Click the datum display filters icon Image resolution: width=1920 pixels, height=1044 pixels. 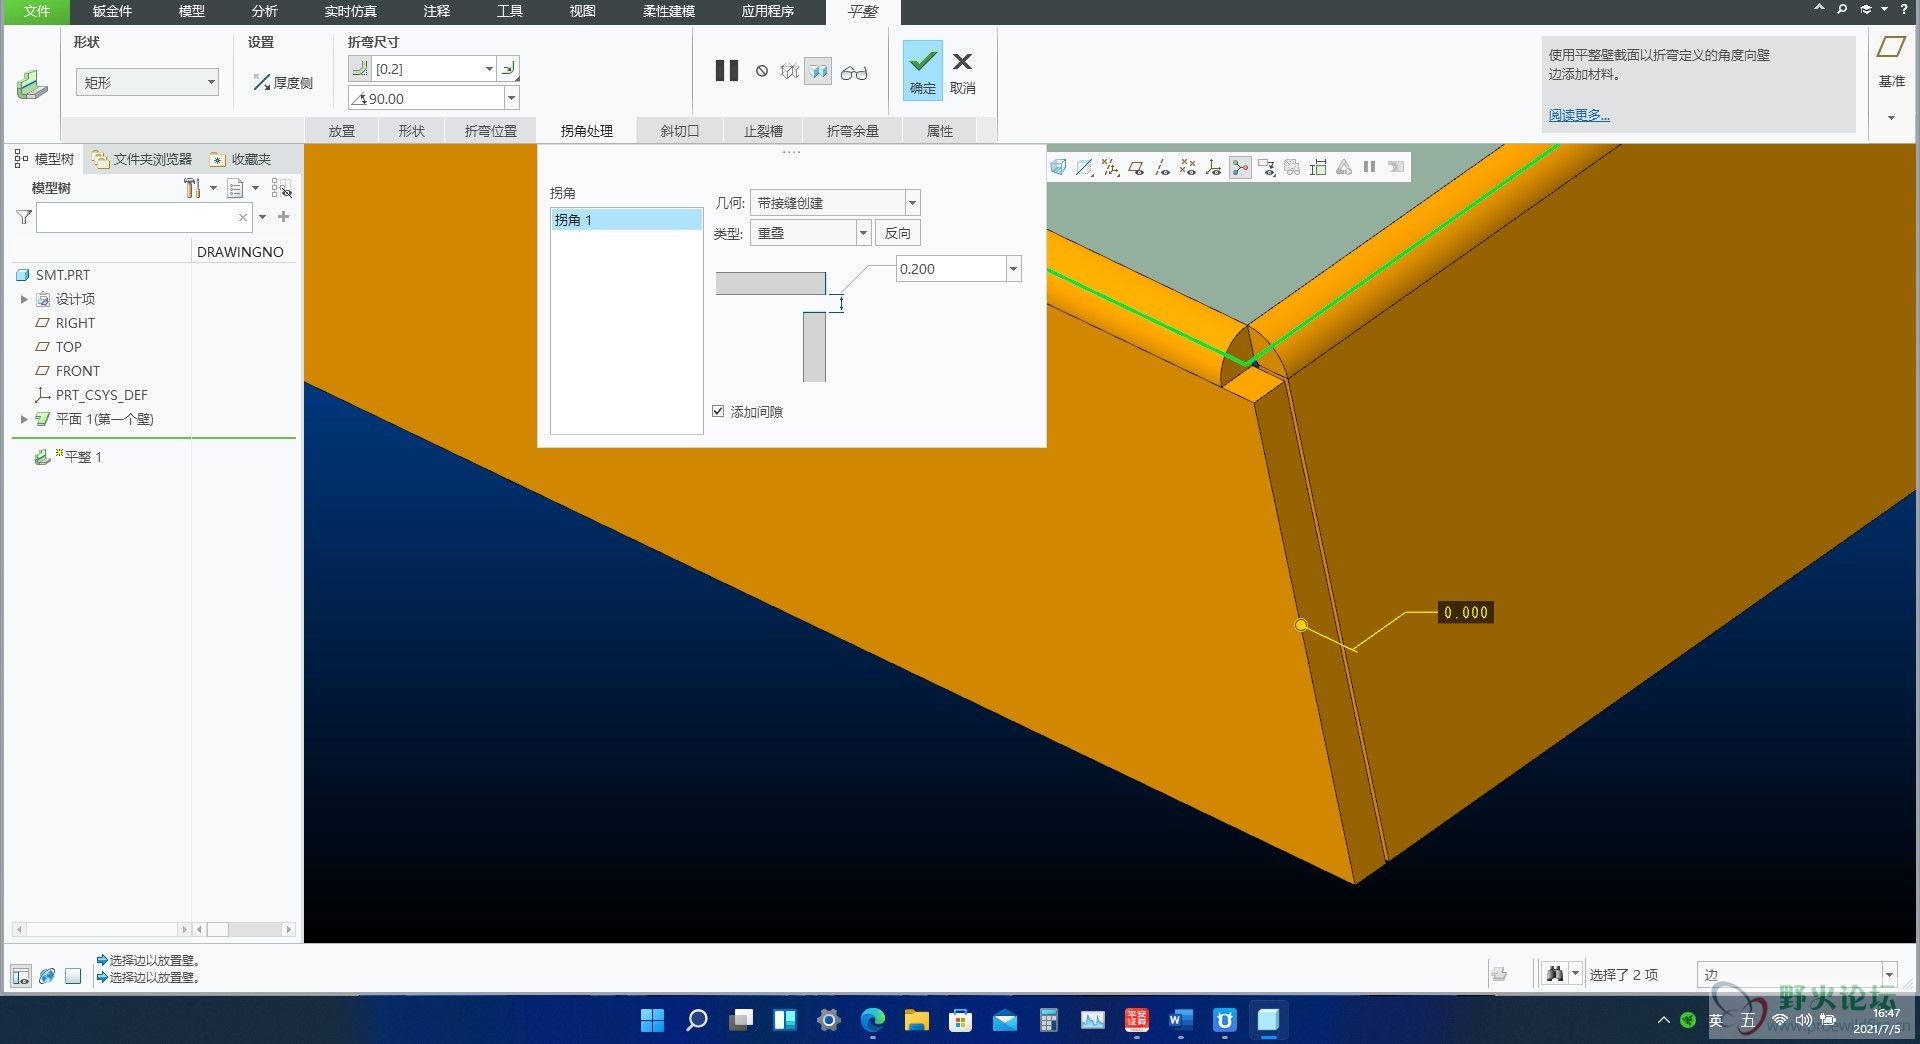click(1110, 167)
